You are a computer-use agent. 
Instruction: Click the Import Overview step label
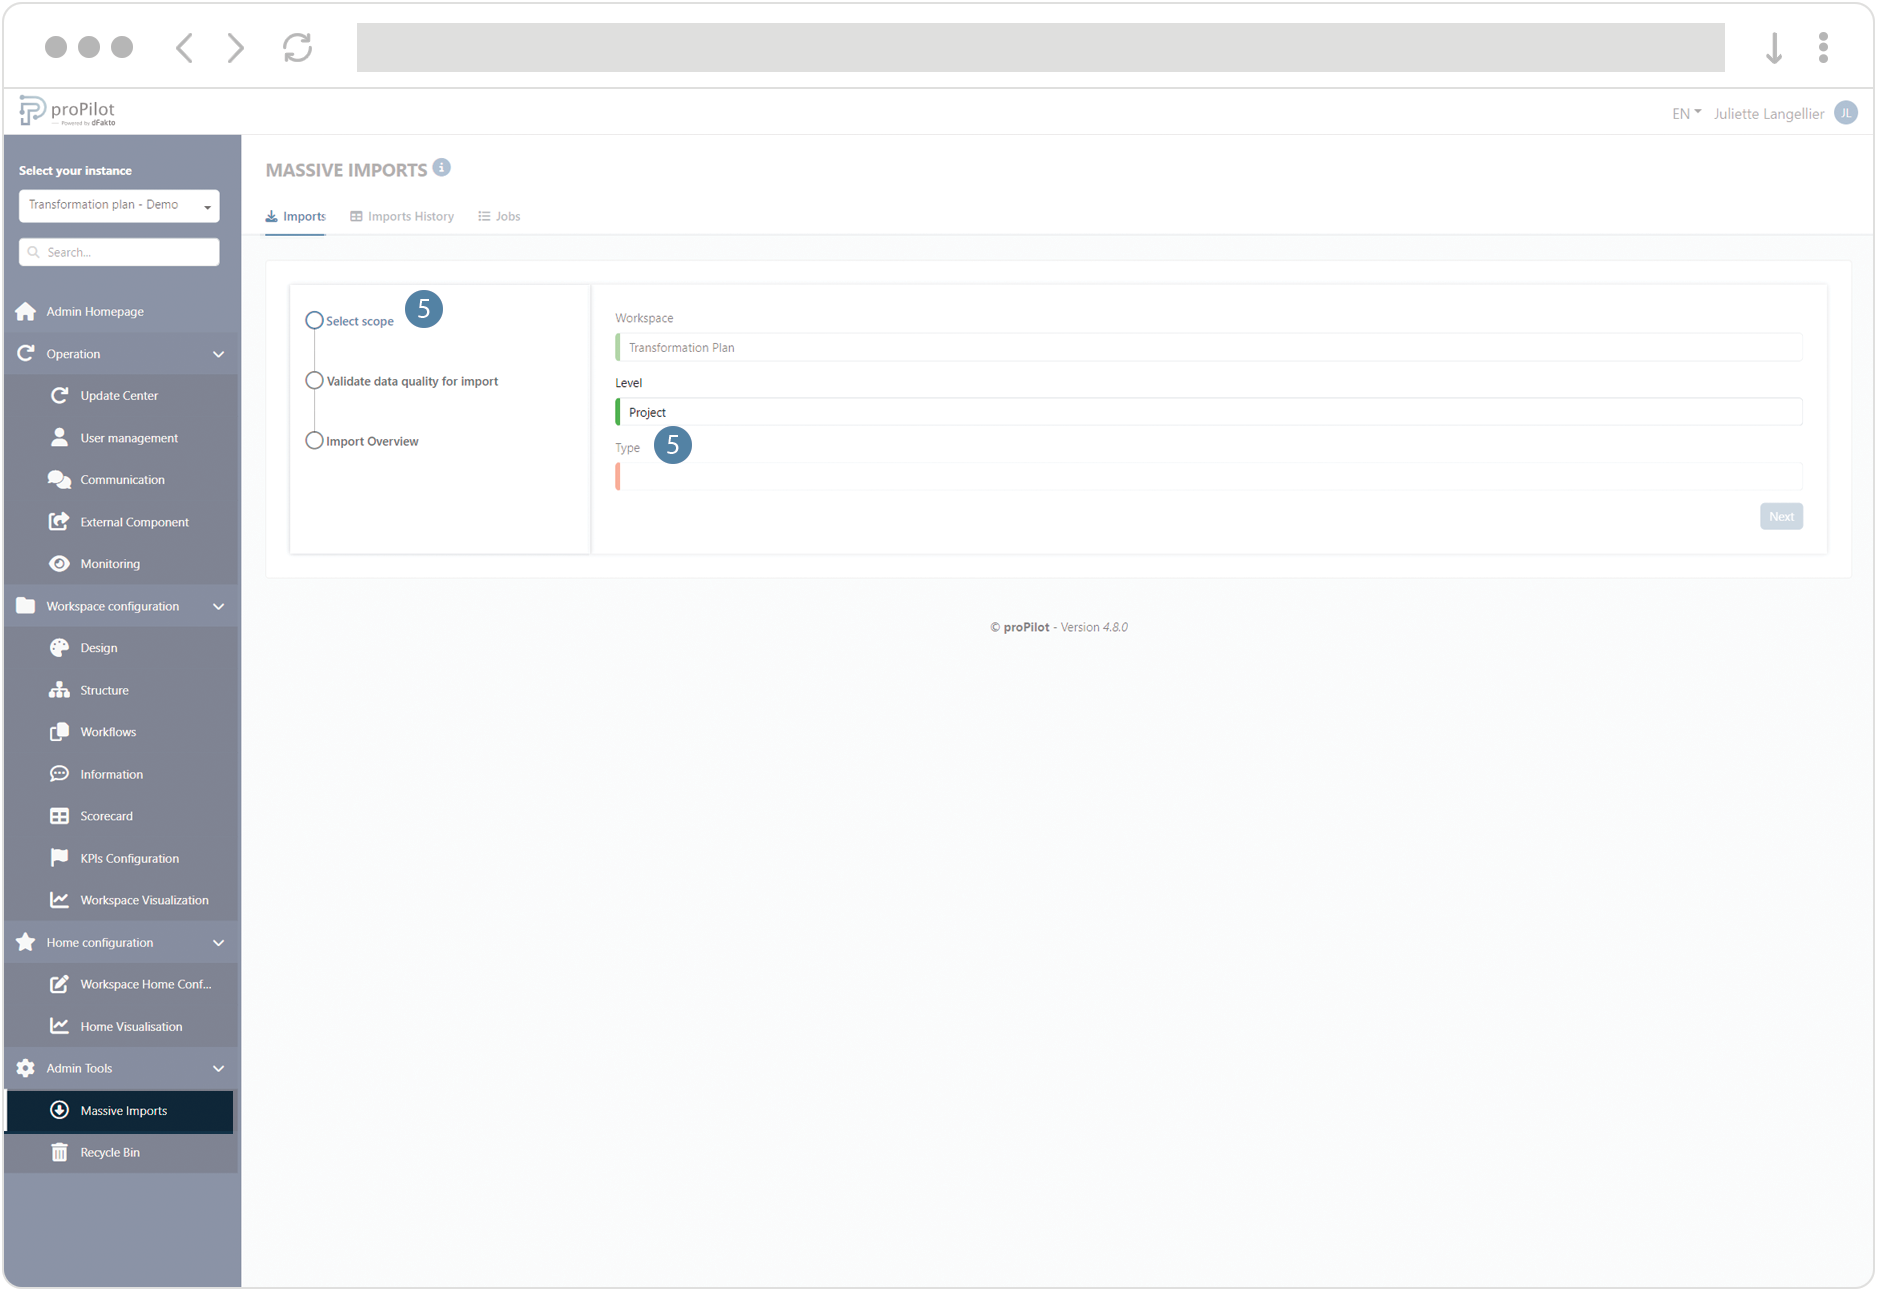coord(372,442)
